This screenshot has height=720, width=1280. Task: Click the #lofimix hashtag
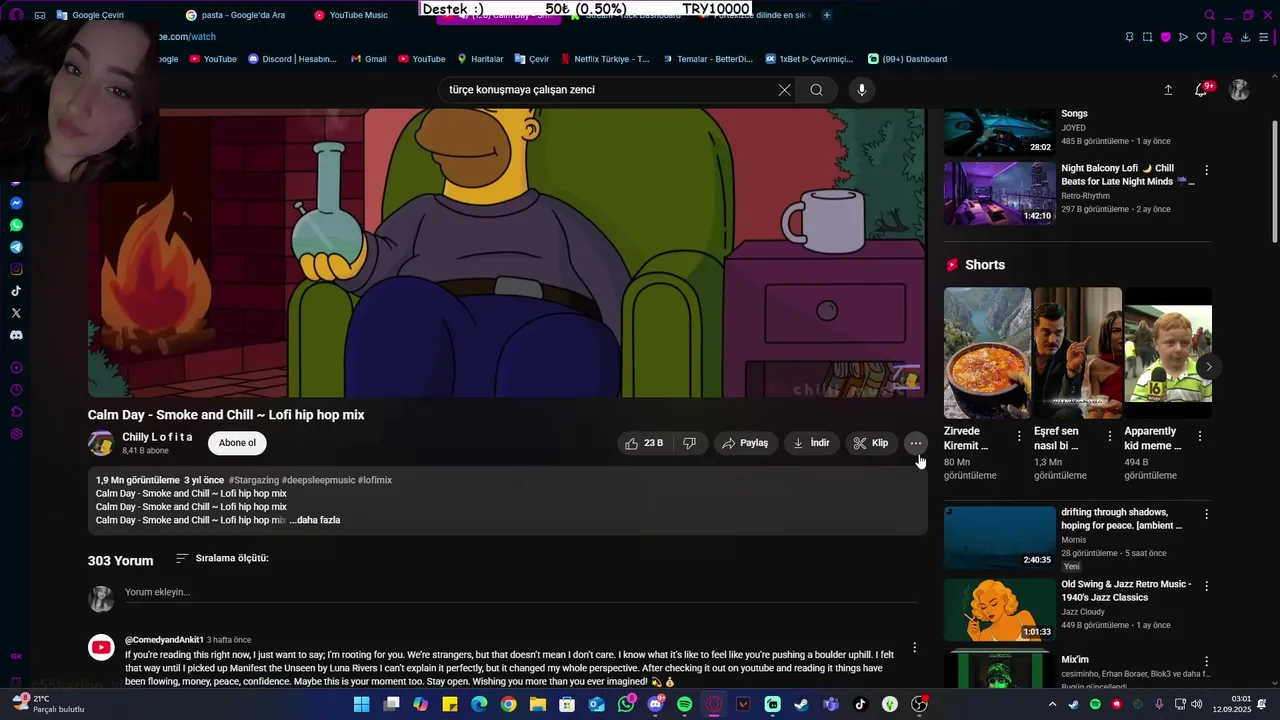(x=375, y=480)
